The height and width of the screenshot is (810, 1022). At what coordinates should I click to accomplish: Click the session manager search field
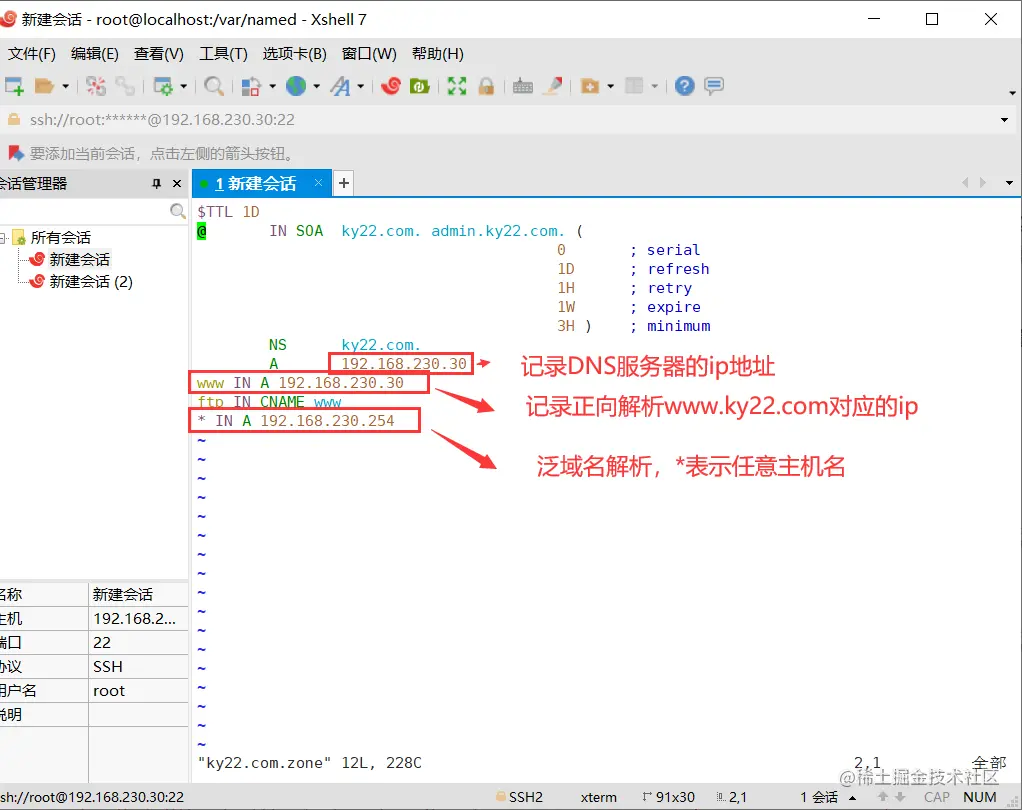[x=83, y=211]
